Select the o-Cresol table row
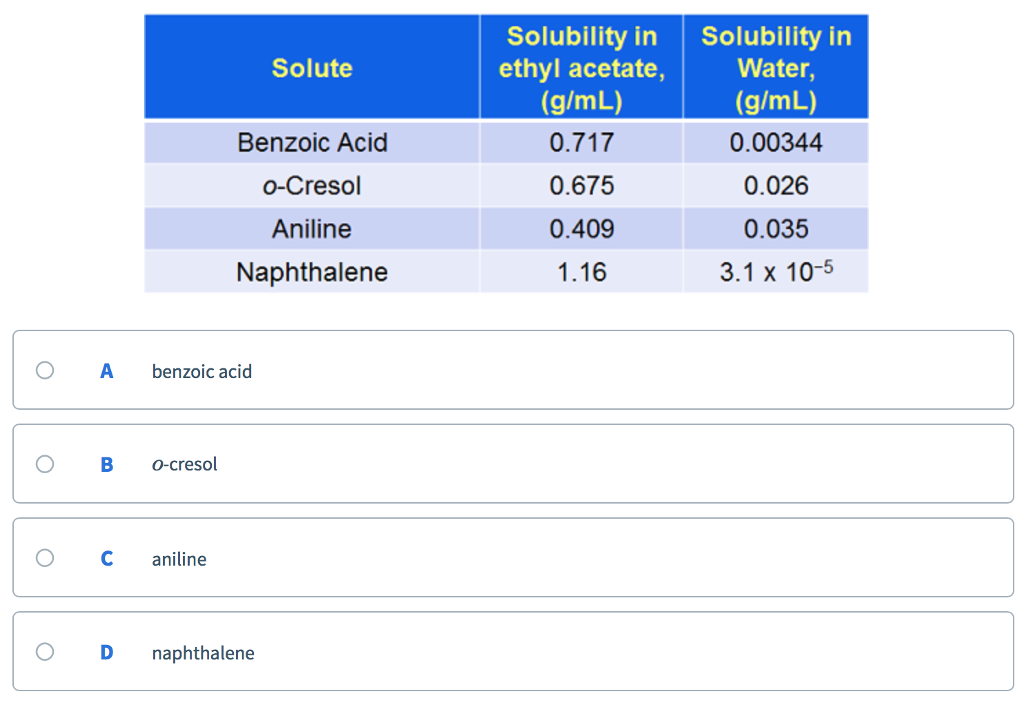This screenshot has width=1024, height=705. point(312,185)
